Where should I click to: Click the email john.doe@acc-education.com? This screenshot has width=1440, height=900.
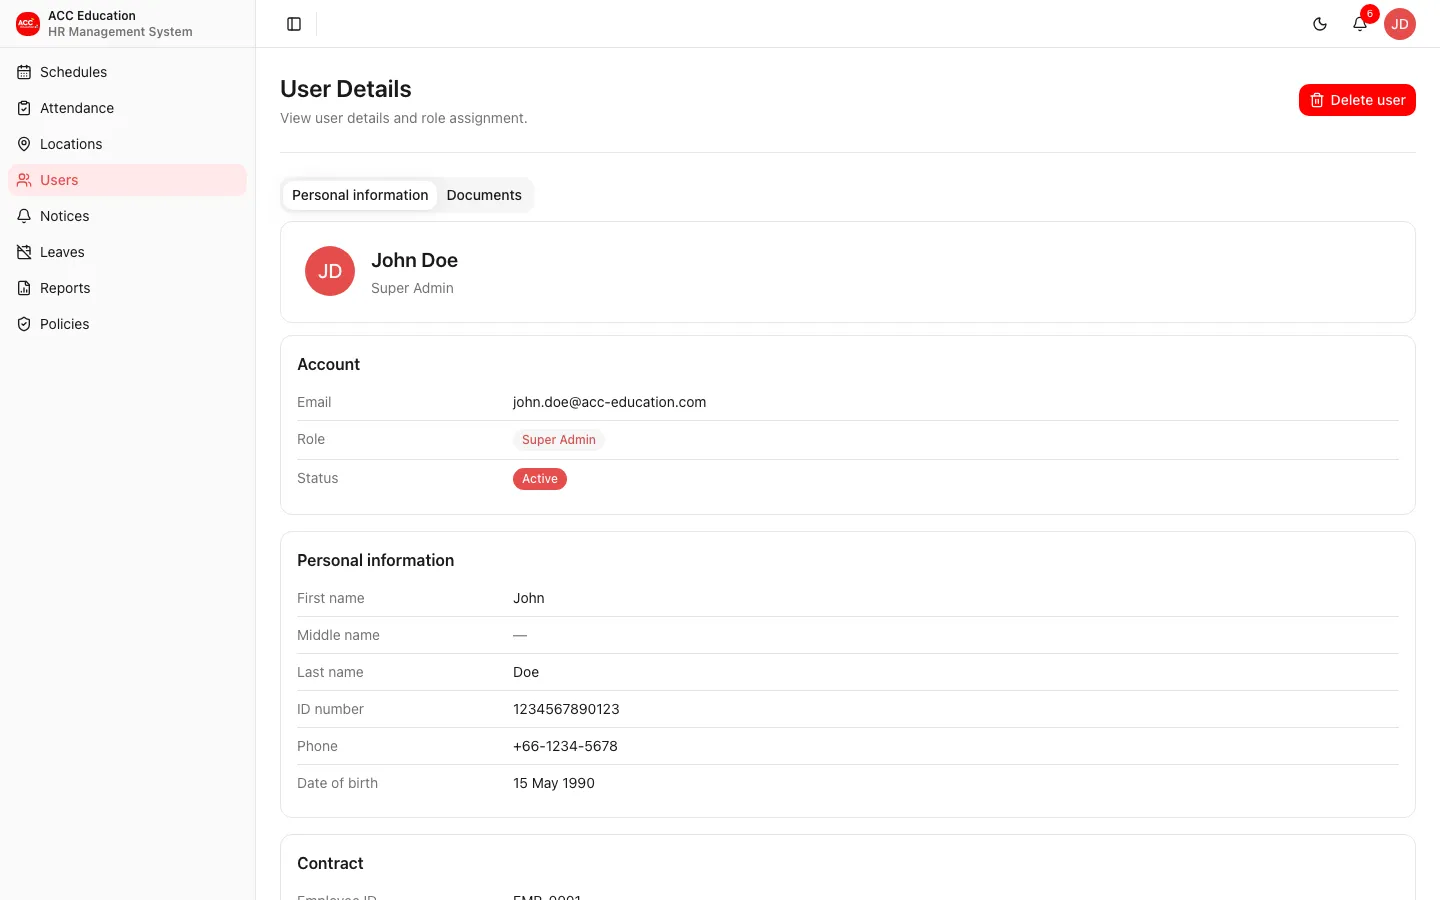(x=609, y=402)
